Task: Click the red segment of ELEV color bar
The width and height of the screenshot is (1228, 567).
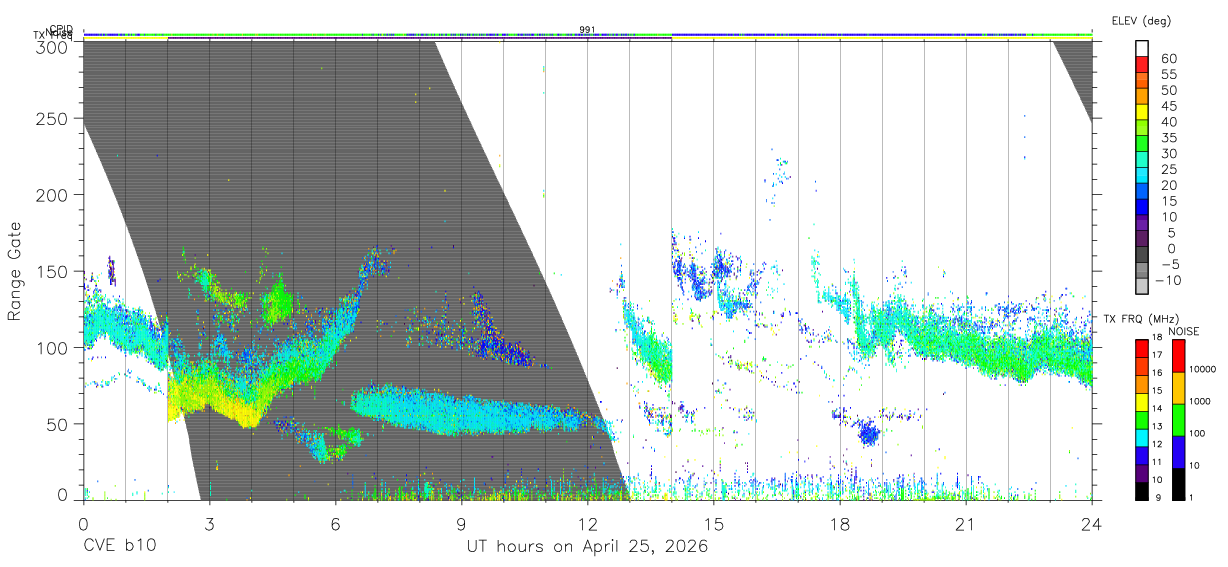Action: [x=1144, y=64]
